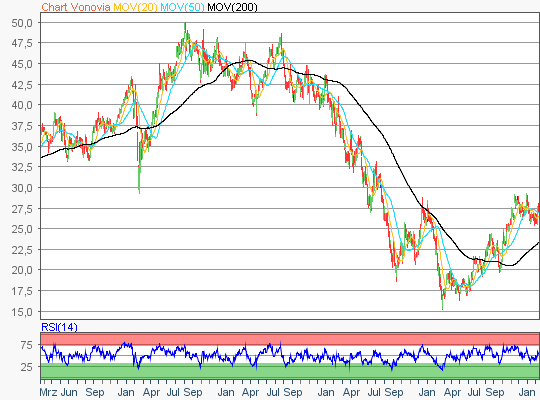The width and height of the screenshot is (540, 400).
Task: Click the Mrz month label on time axis
Action: (49, 392)
